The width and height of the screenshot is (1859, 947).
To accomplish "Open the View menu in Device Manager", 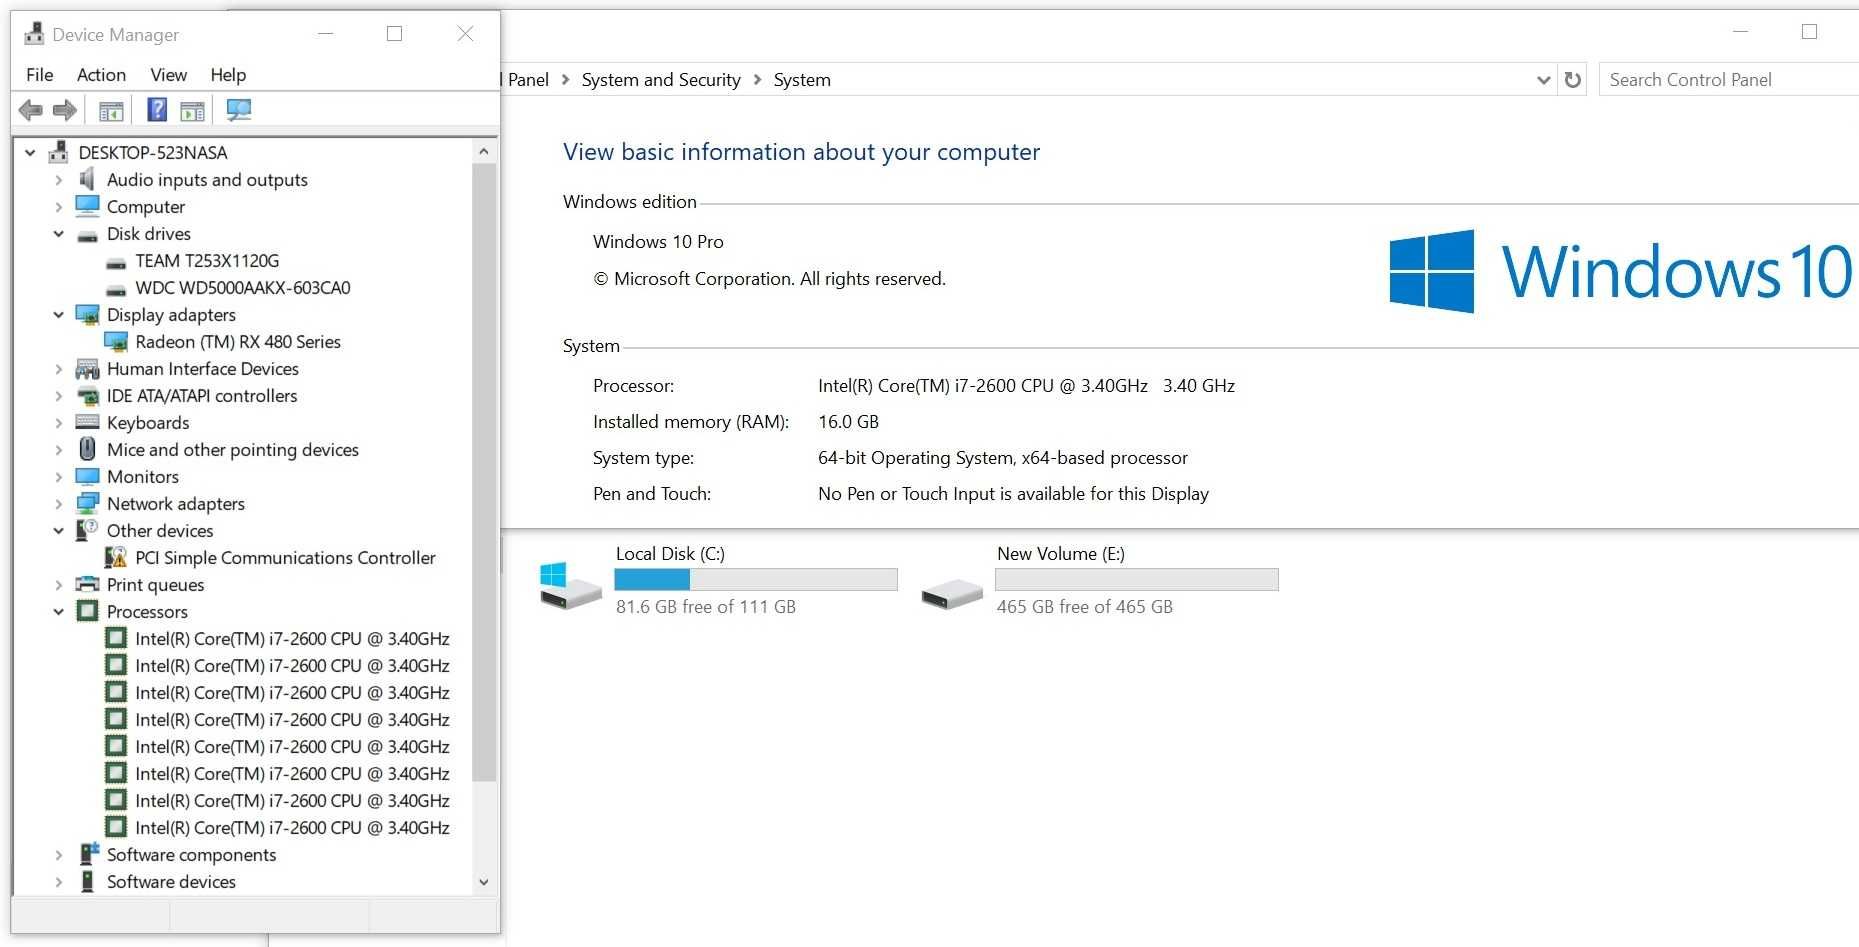I will (168, 75).
